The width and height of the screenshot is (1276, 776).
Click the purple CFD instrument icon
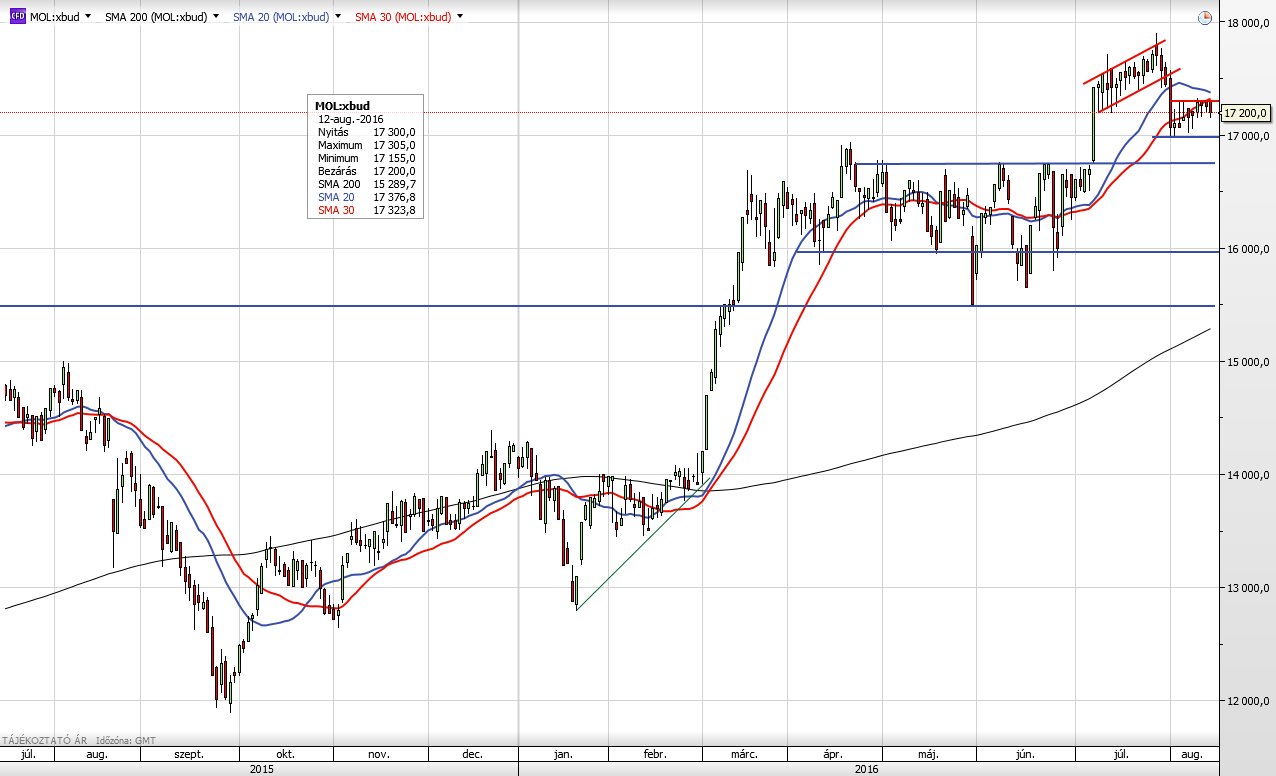click(x=17, y=17)
